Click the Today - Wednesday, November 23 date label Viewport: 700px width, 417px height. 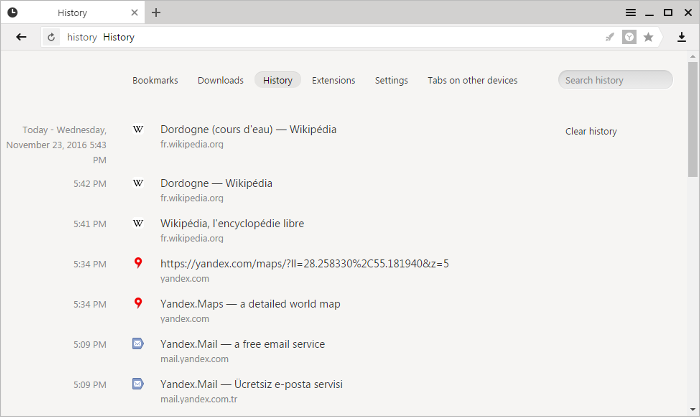pos(56,145)
